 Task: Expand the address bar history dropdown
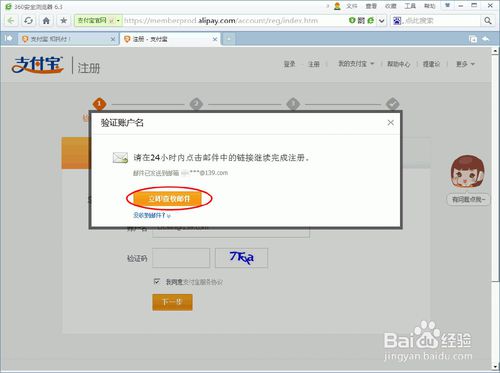point(382,21)
